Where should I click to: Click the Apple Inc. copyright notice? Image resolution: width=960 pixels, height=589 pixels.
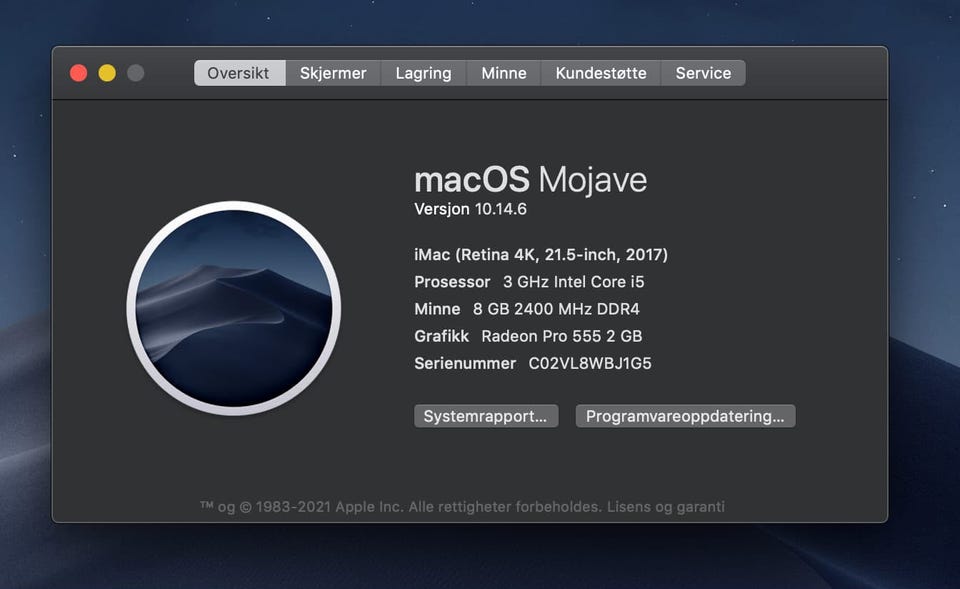click(402, 506)
